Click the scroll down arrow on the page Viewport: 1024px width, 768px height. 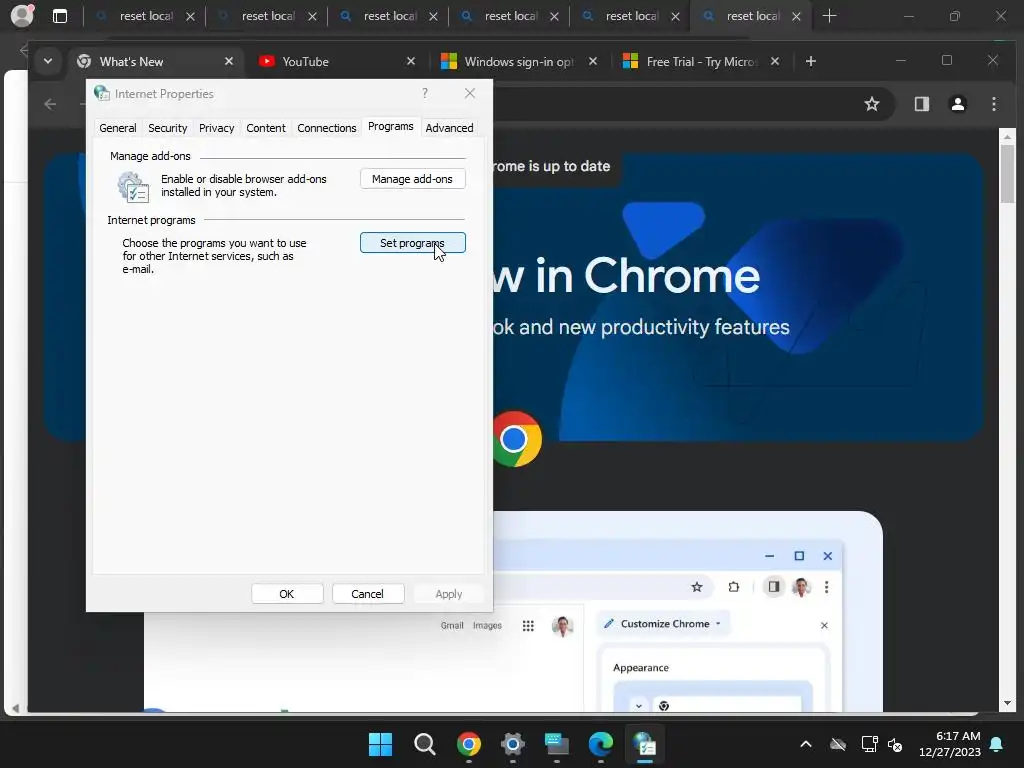[x=1008, y=703]
